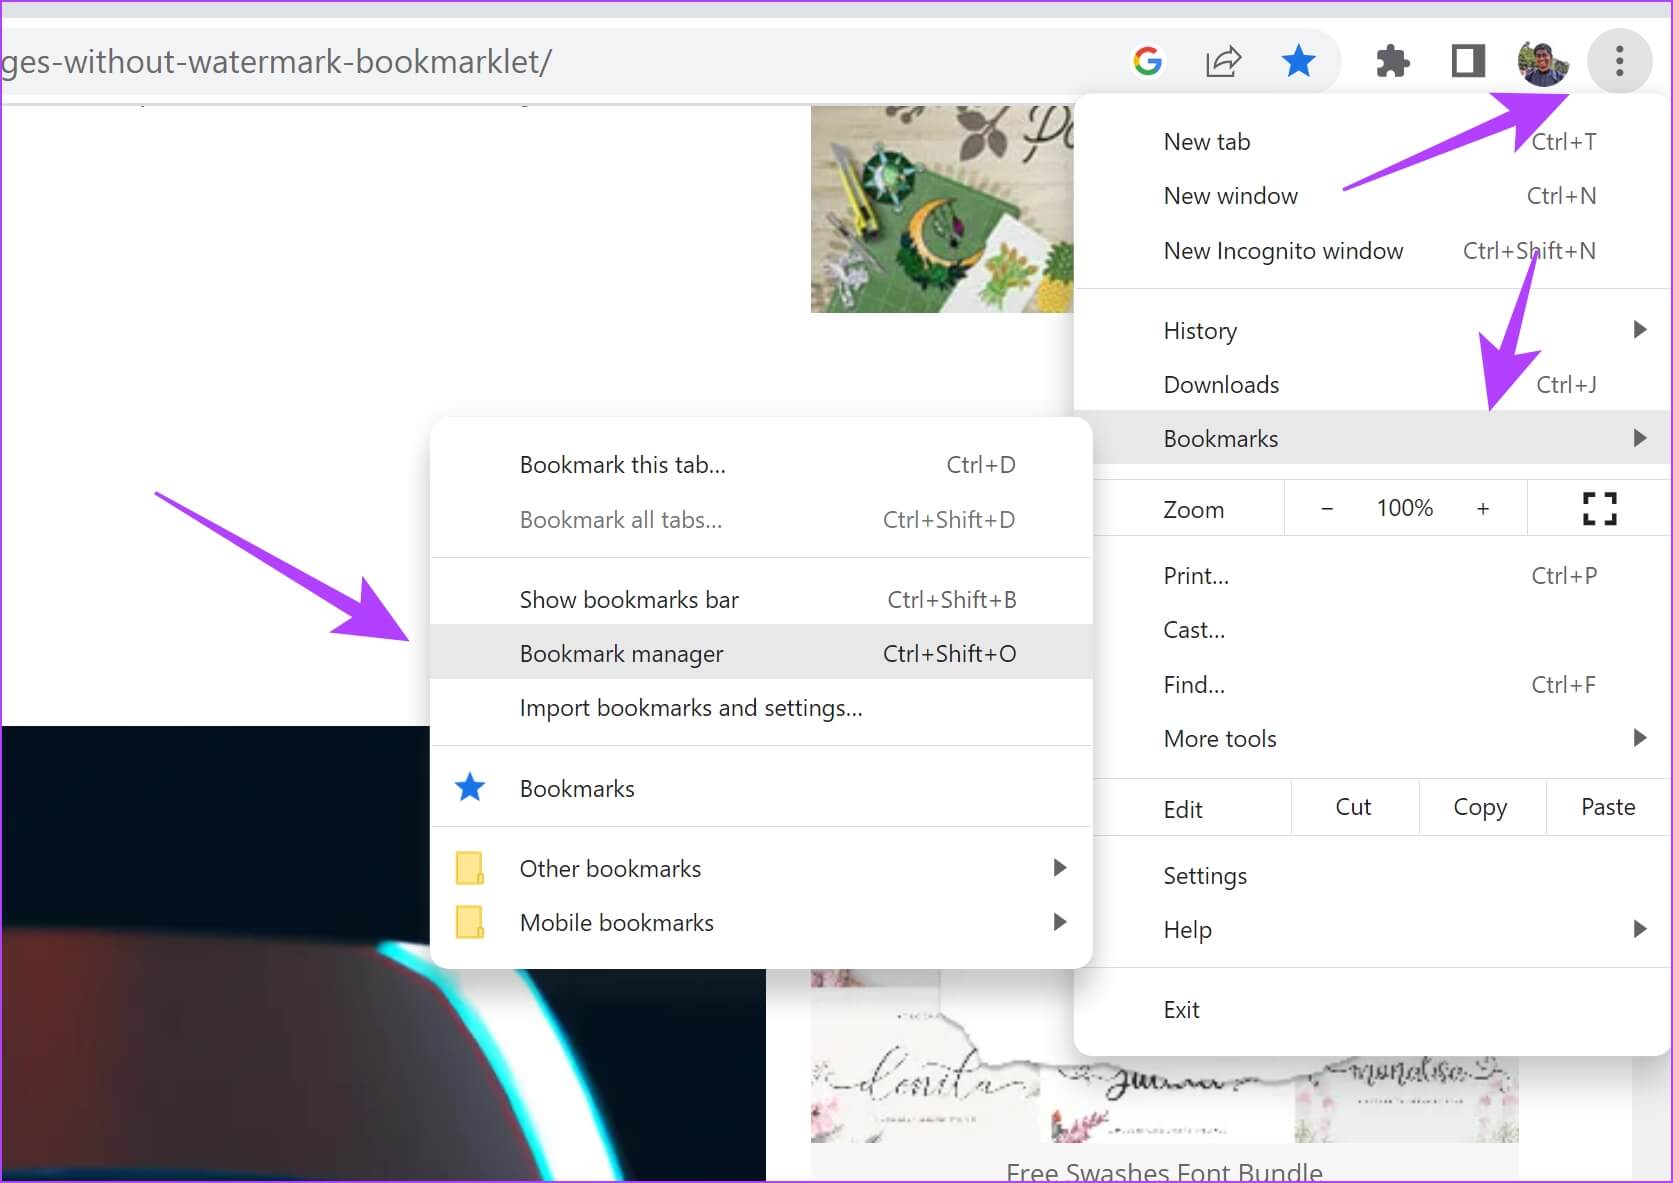The image size is (1673, 1183).
Task: Open a New Incognito window
Action: pos(1372,251)
